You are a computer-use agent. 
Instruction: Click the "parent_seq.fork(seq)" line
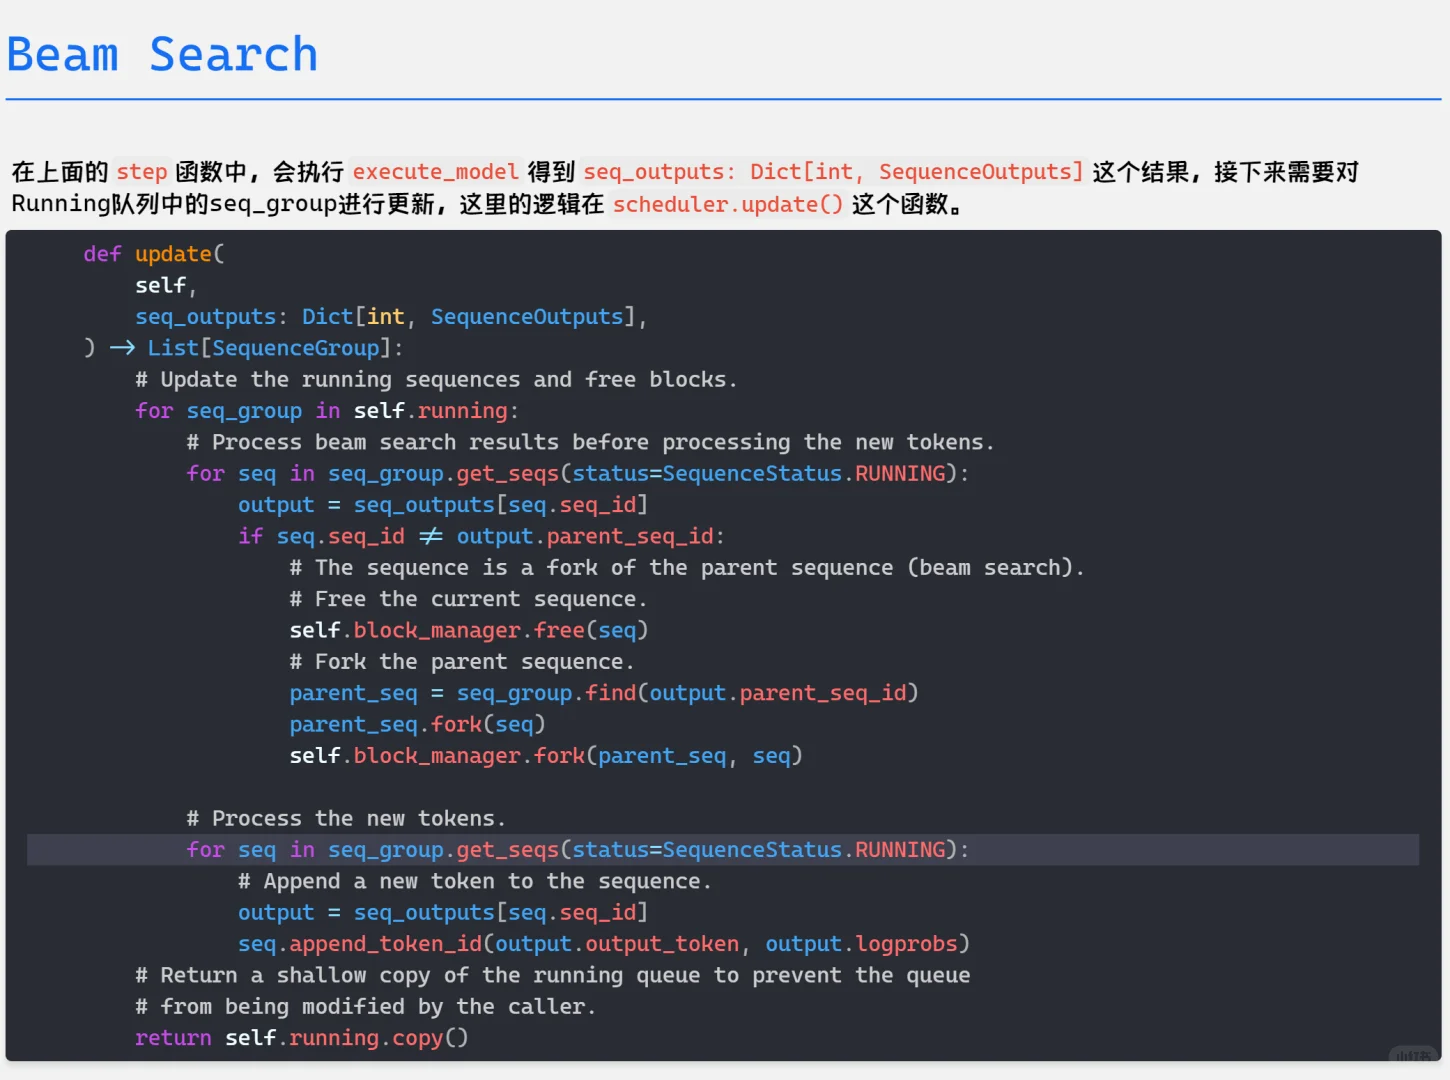[x=417, y=725]
